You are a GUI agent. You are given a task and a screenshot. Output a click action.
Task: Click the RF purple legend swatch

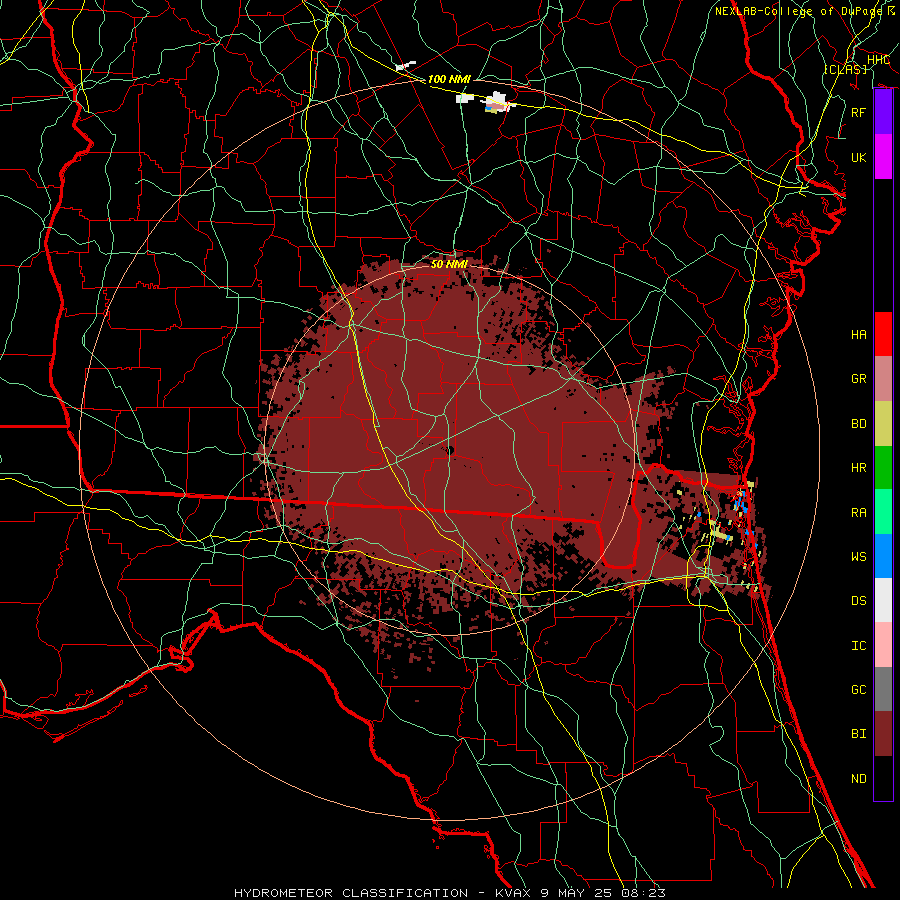point(883,112)
